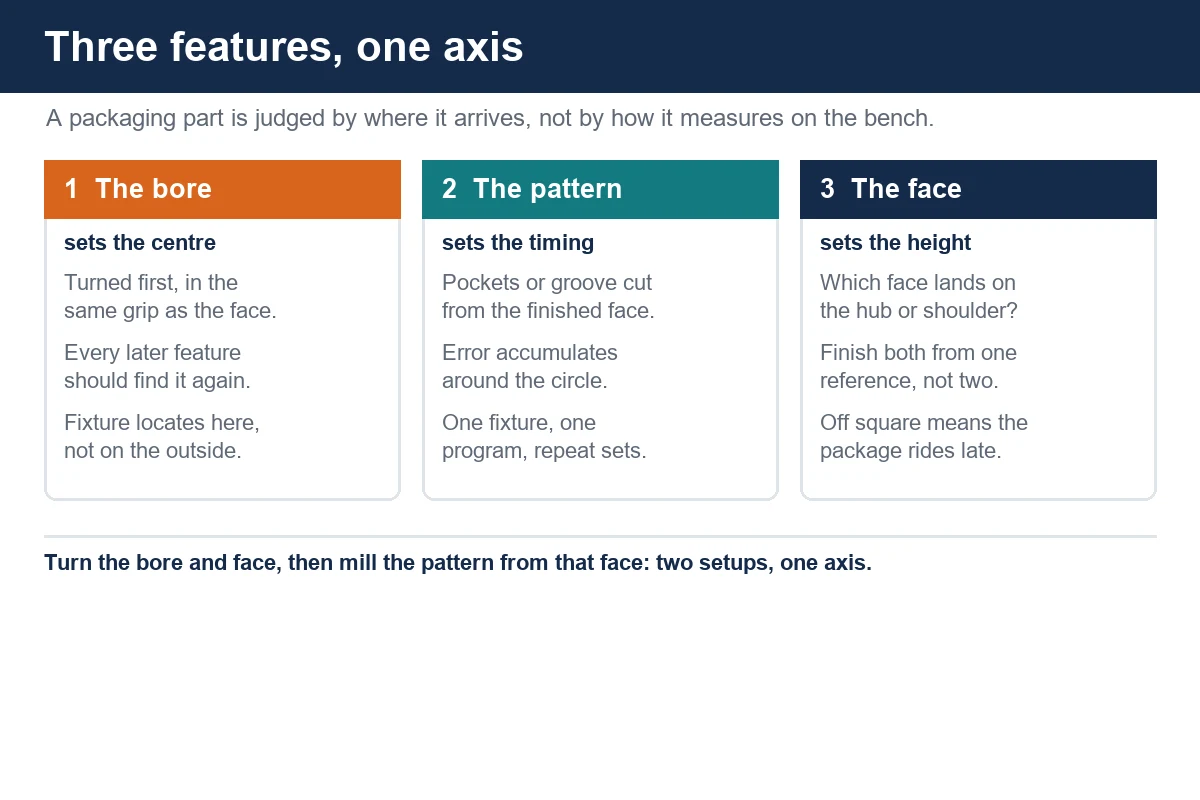Click the navy 'The face' card header
Screen dimensions: 1200x800
[978, 189]
